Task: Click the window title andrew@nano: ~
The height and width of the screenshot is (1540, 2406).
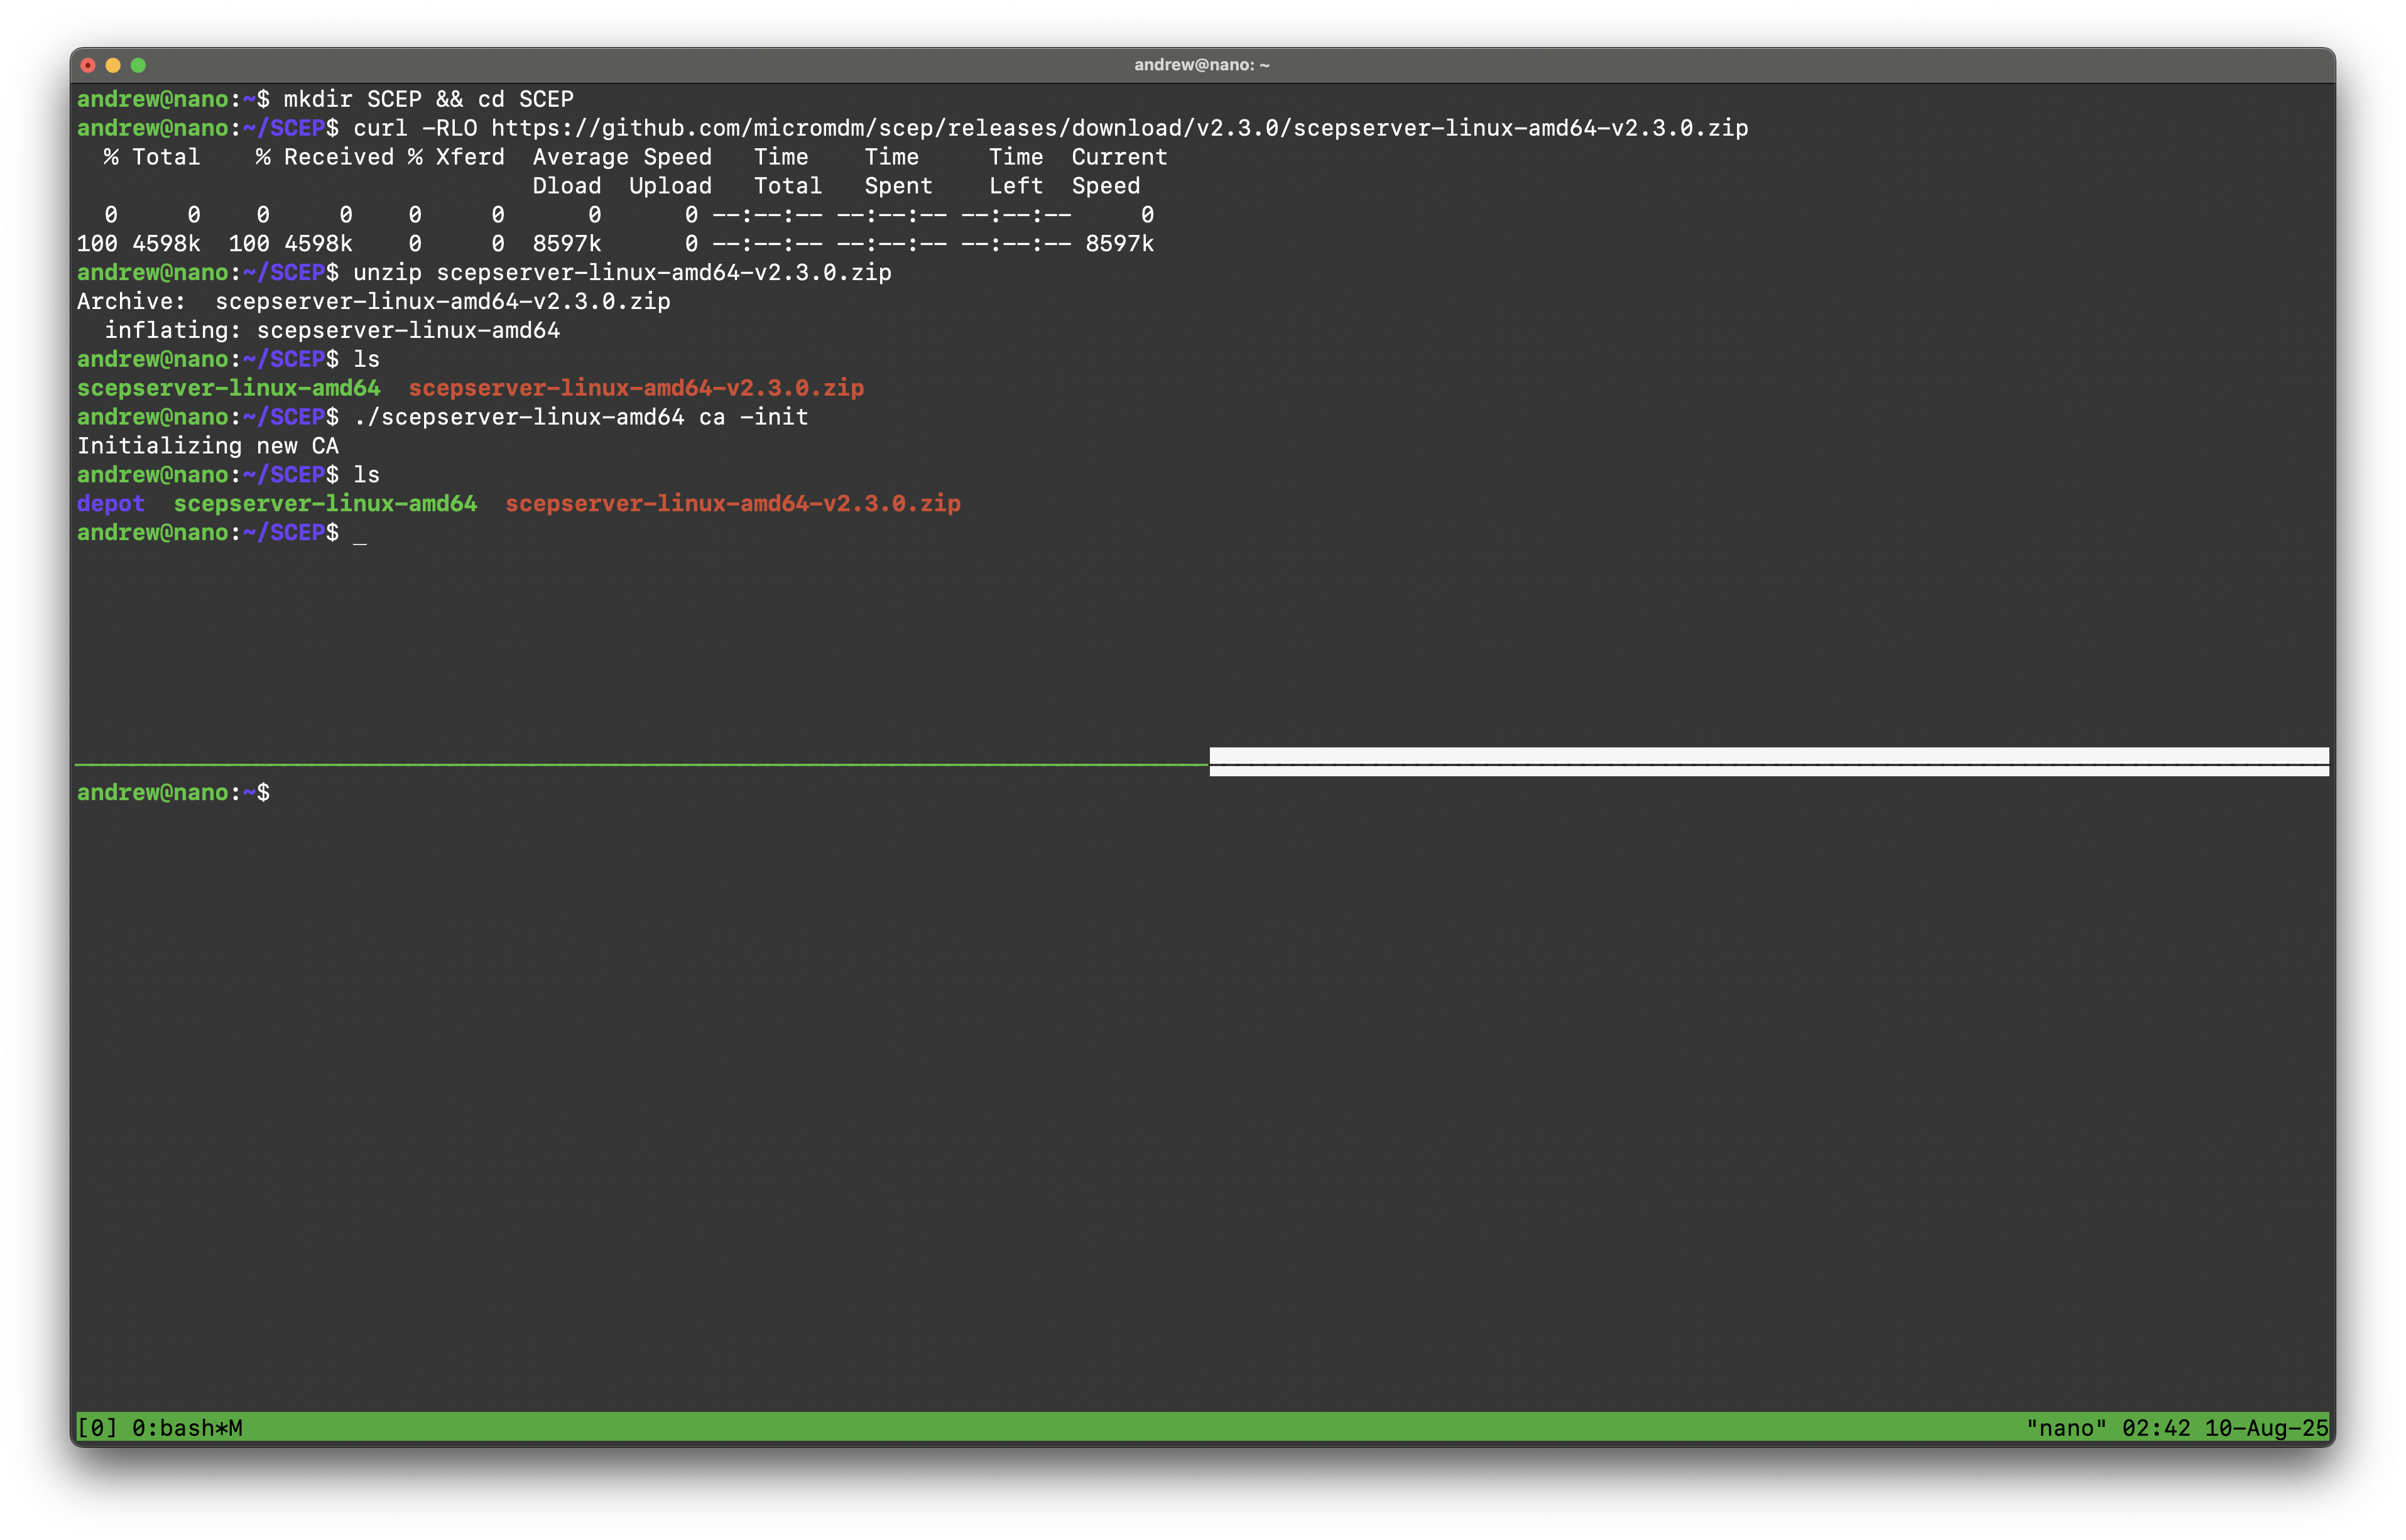Action: click(x=1201, y=65)
